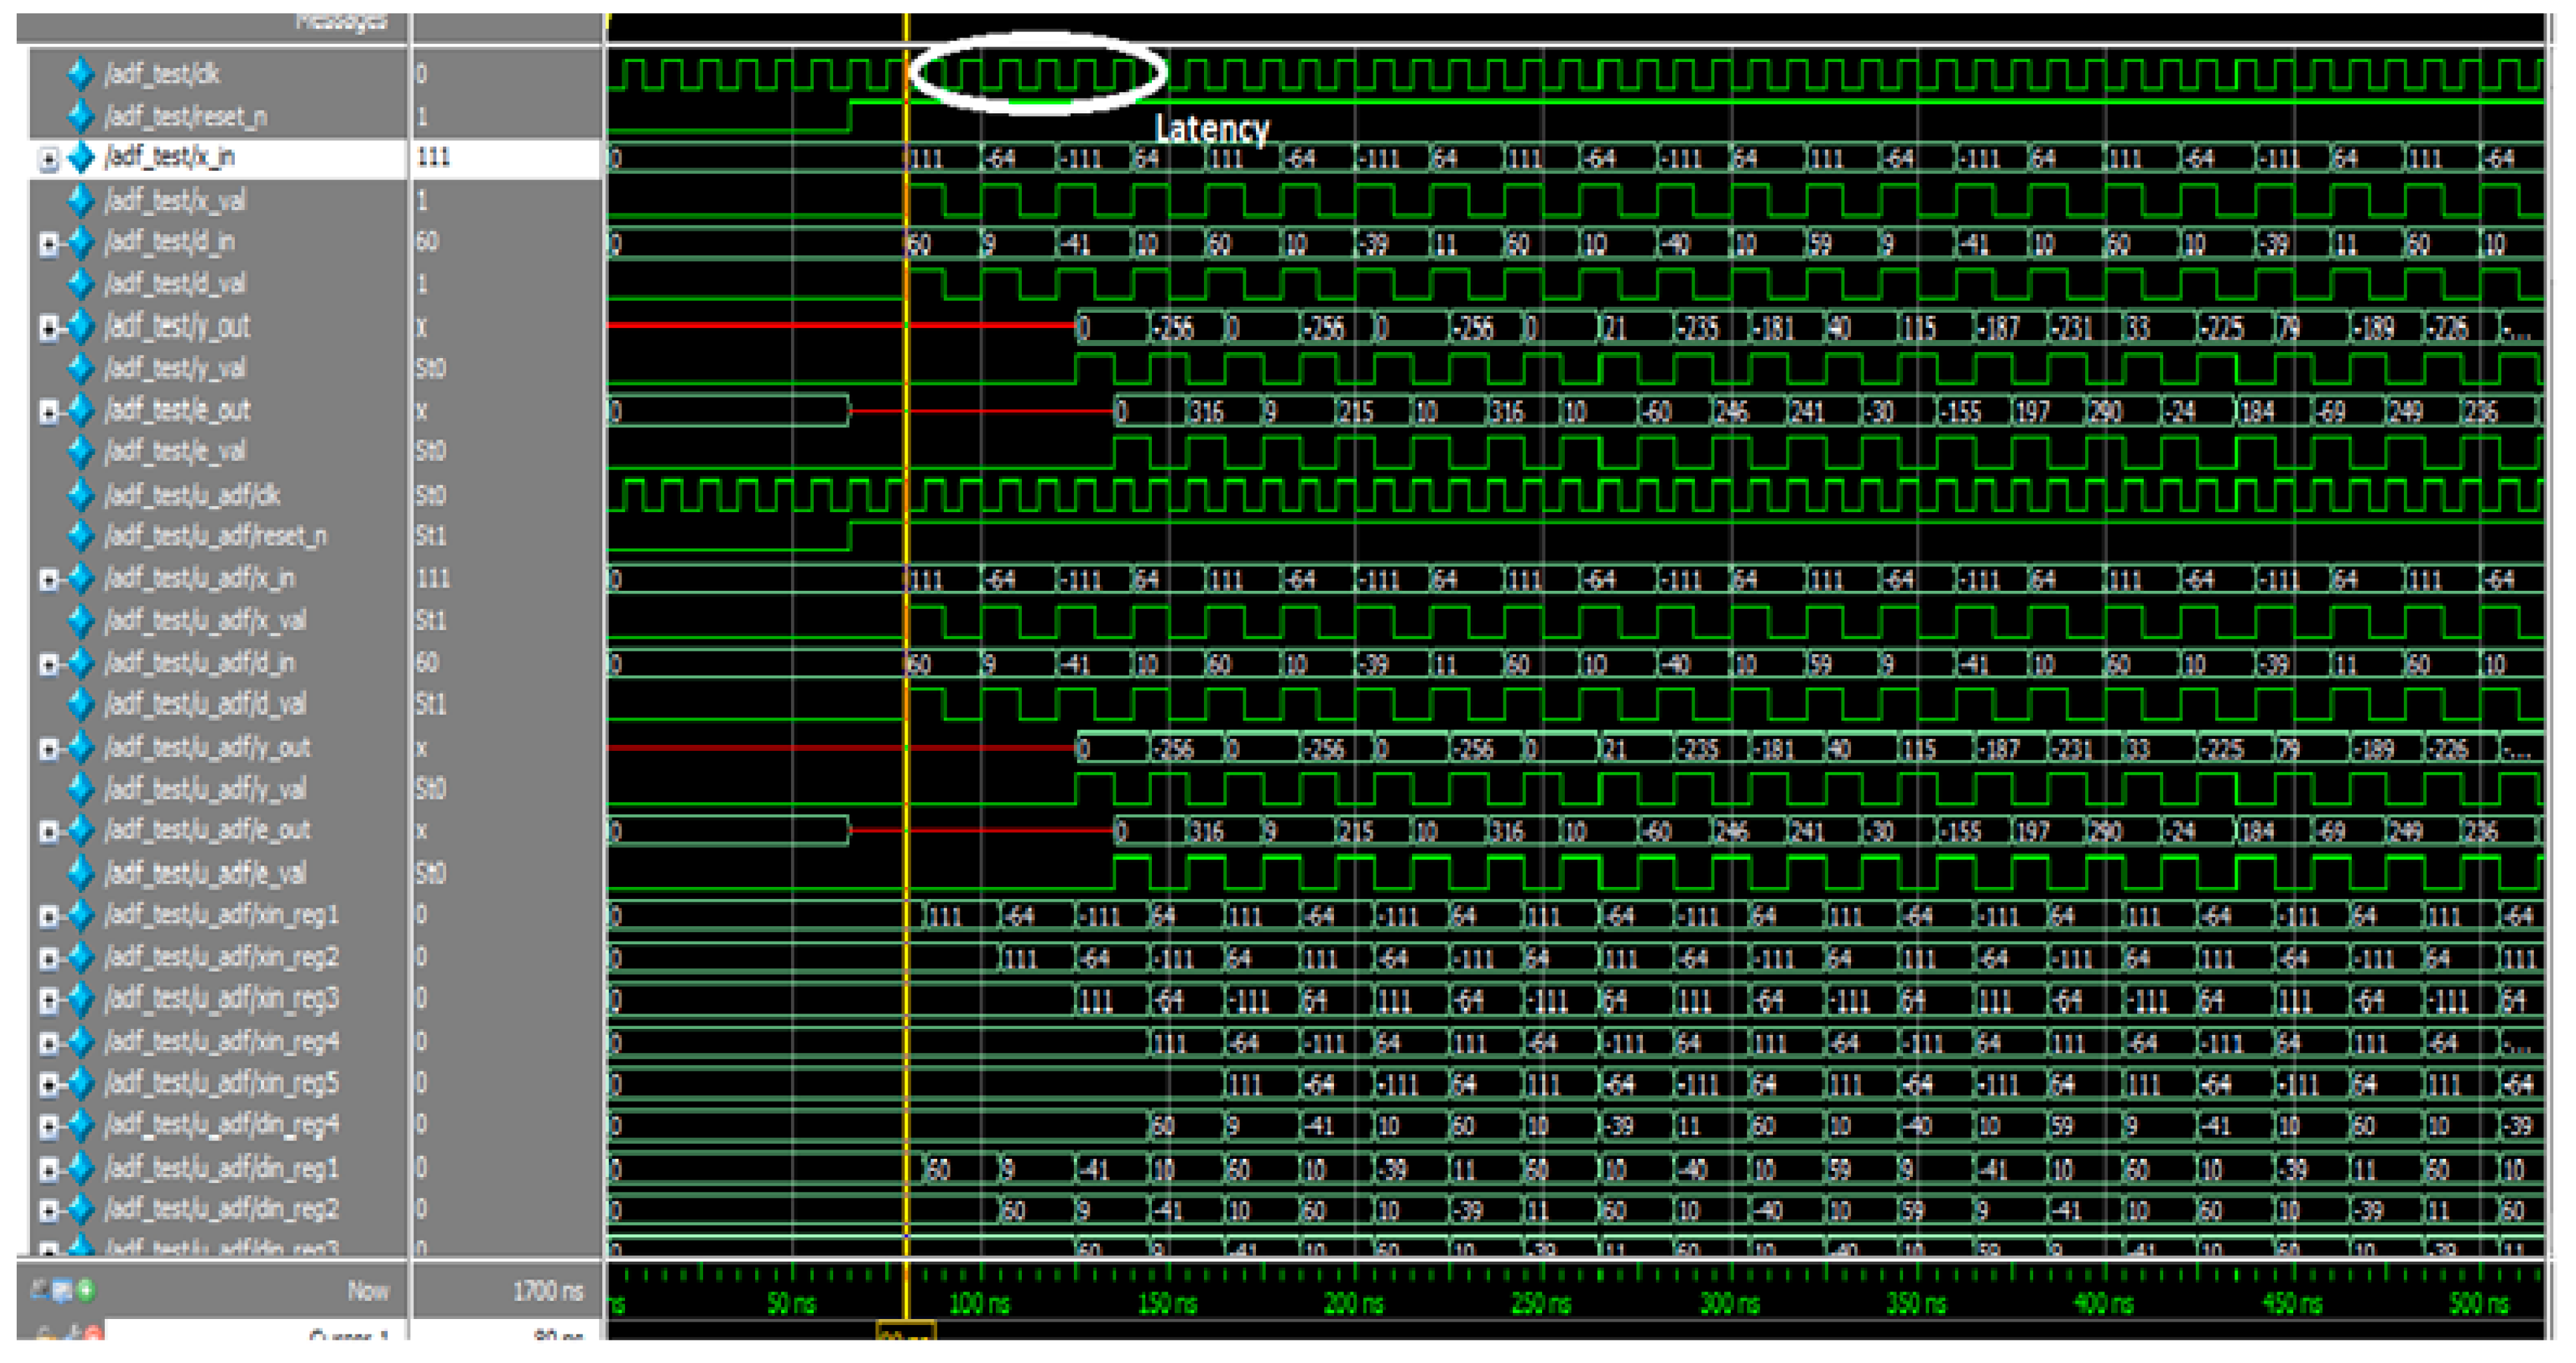
Task: Click the Now 1700 ns time value
Action: (548, 1292)
